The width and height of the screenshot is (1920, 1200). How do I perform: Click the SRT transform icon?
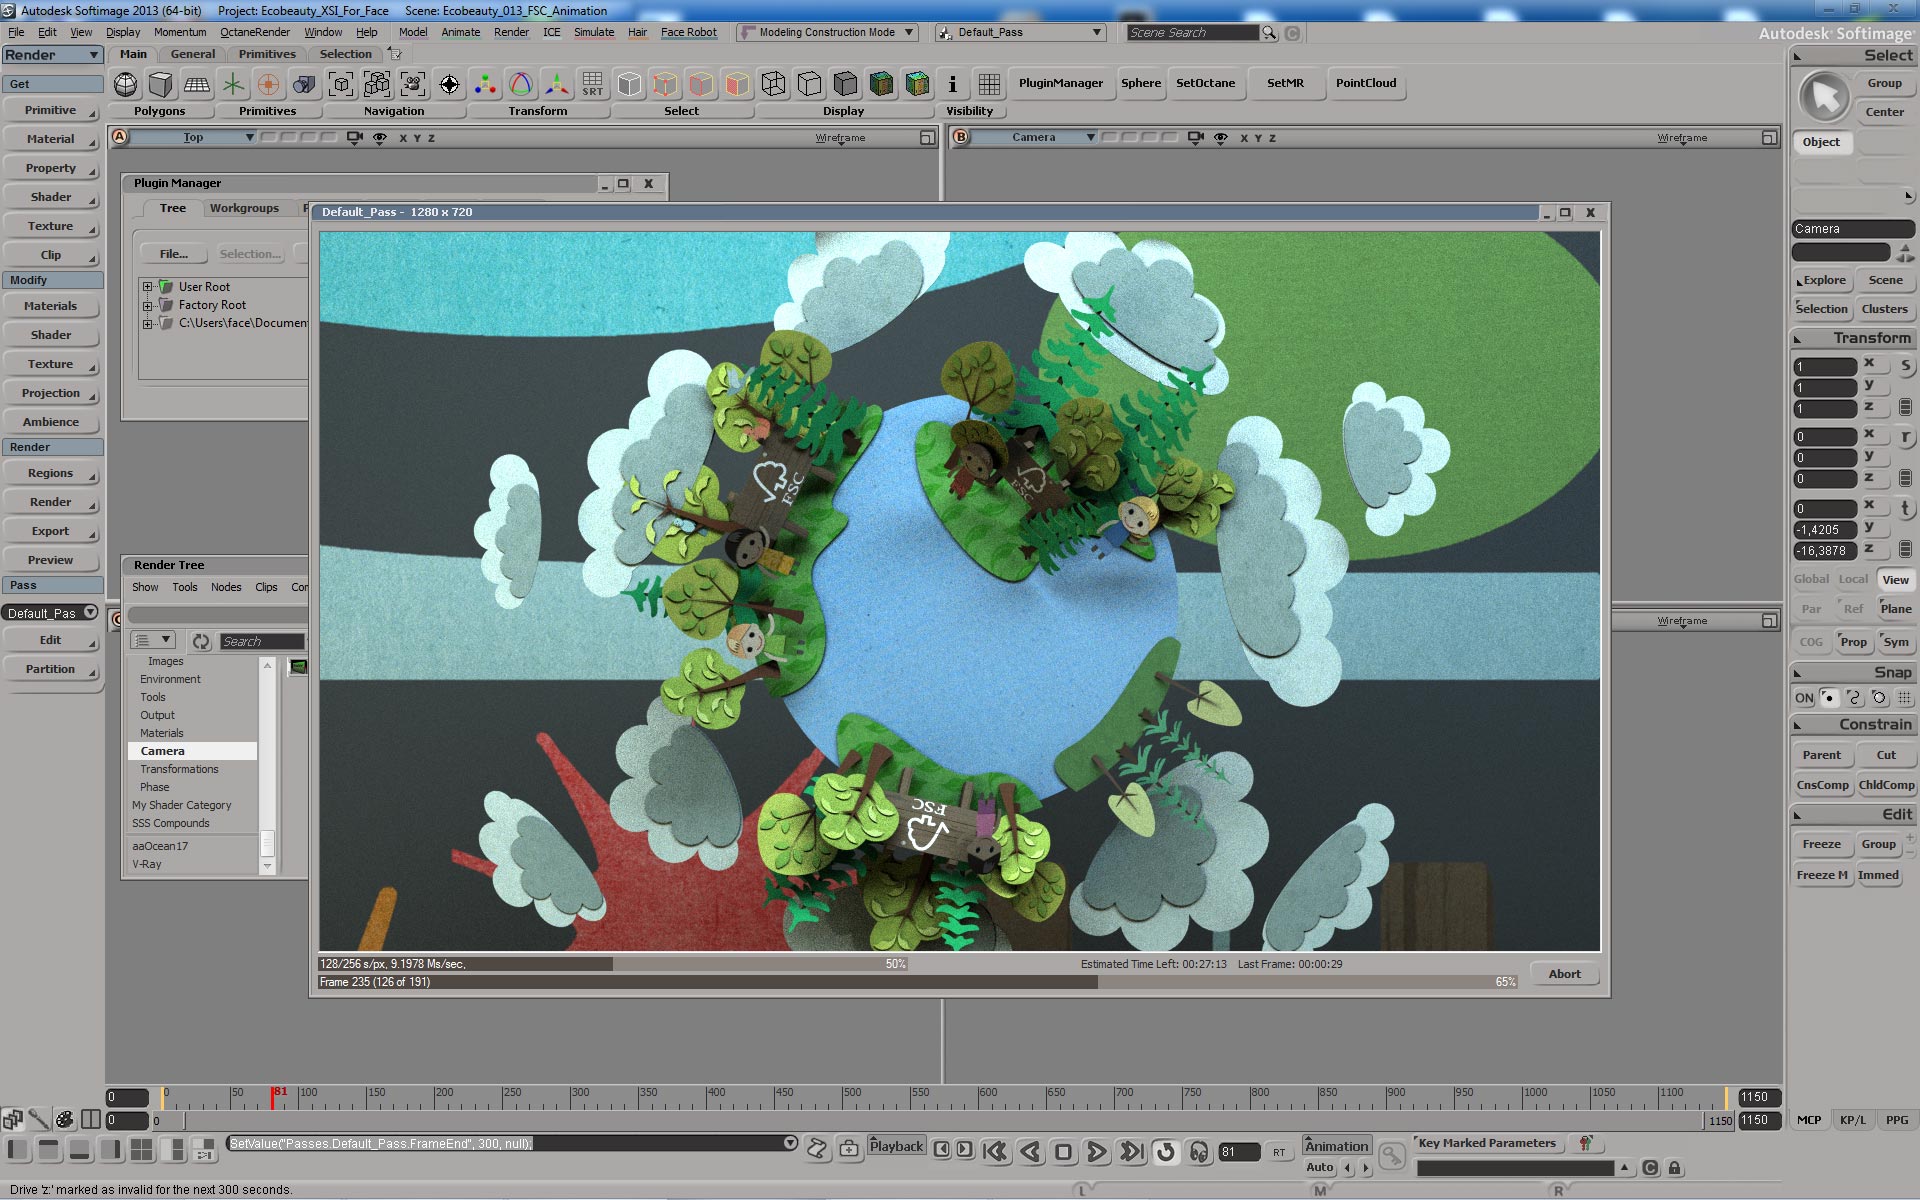(x=592, y=84)
